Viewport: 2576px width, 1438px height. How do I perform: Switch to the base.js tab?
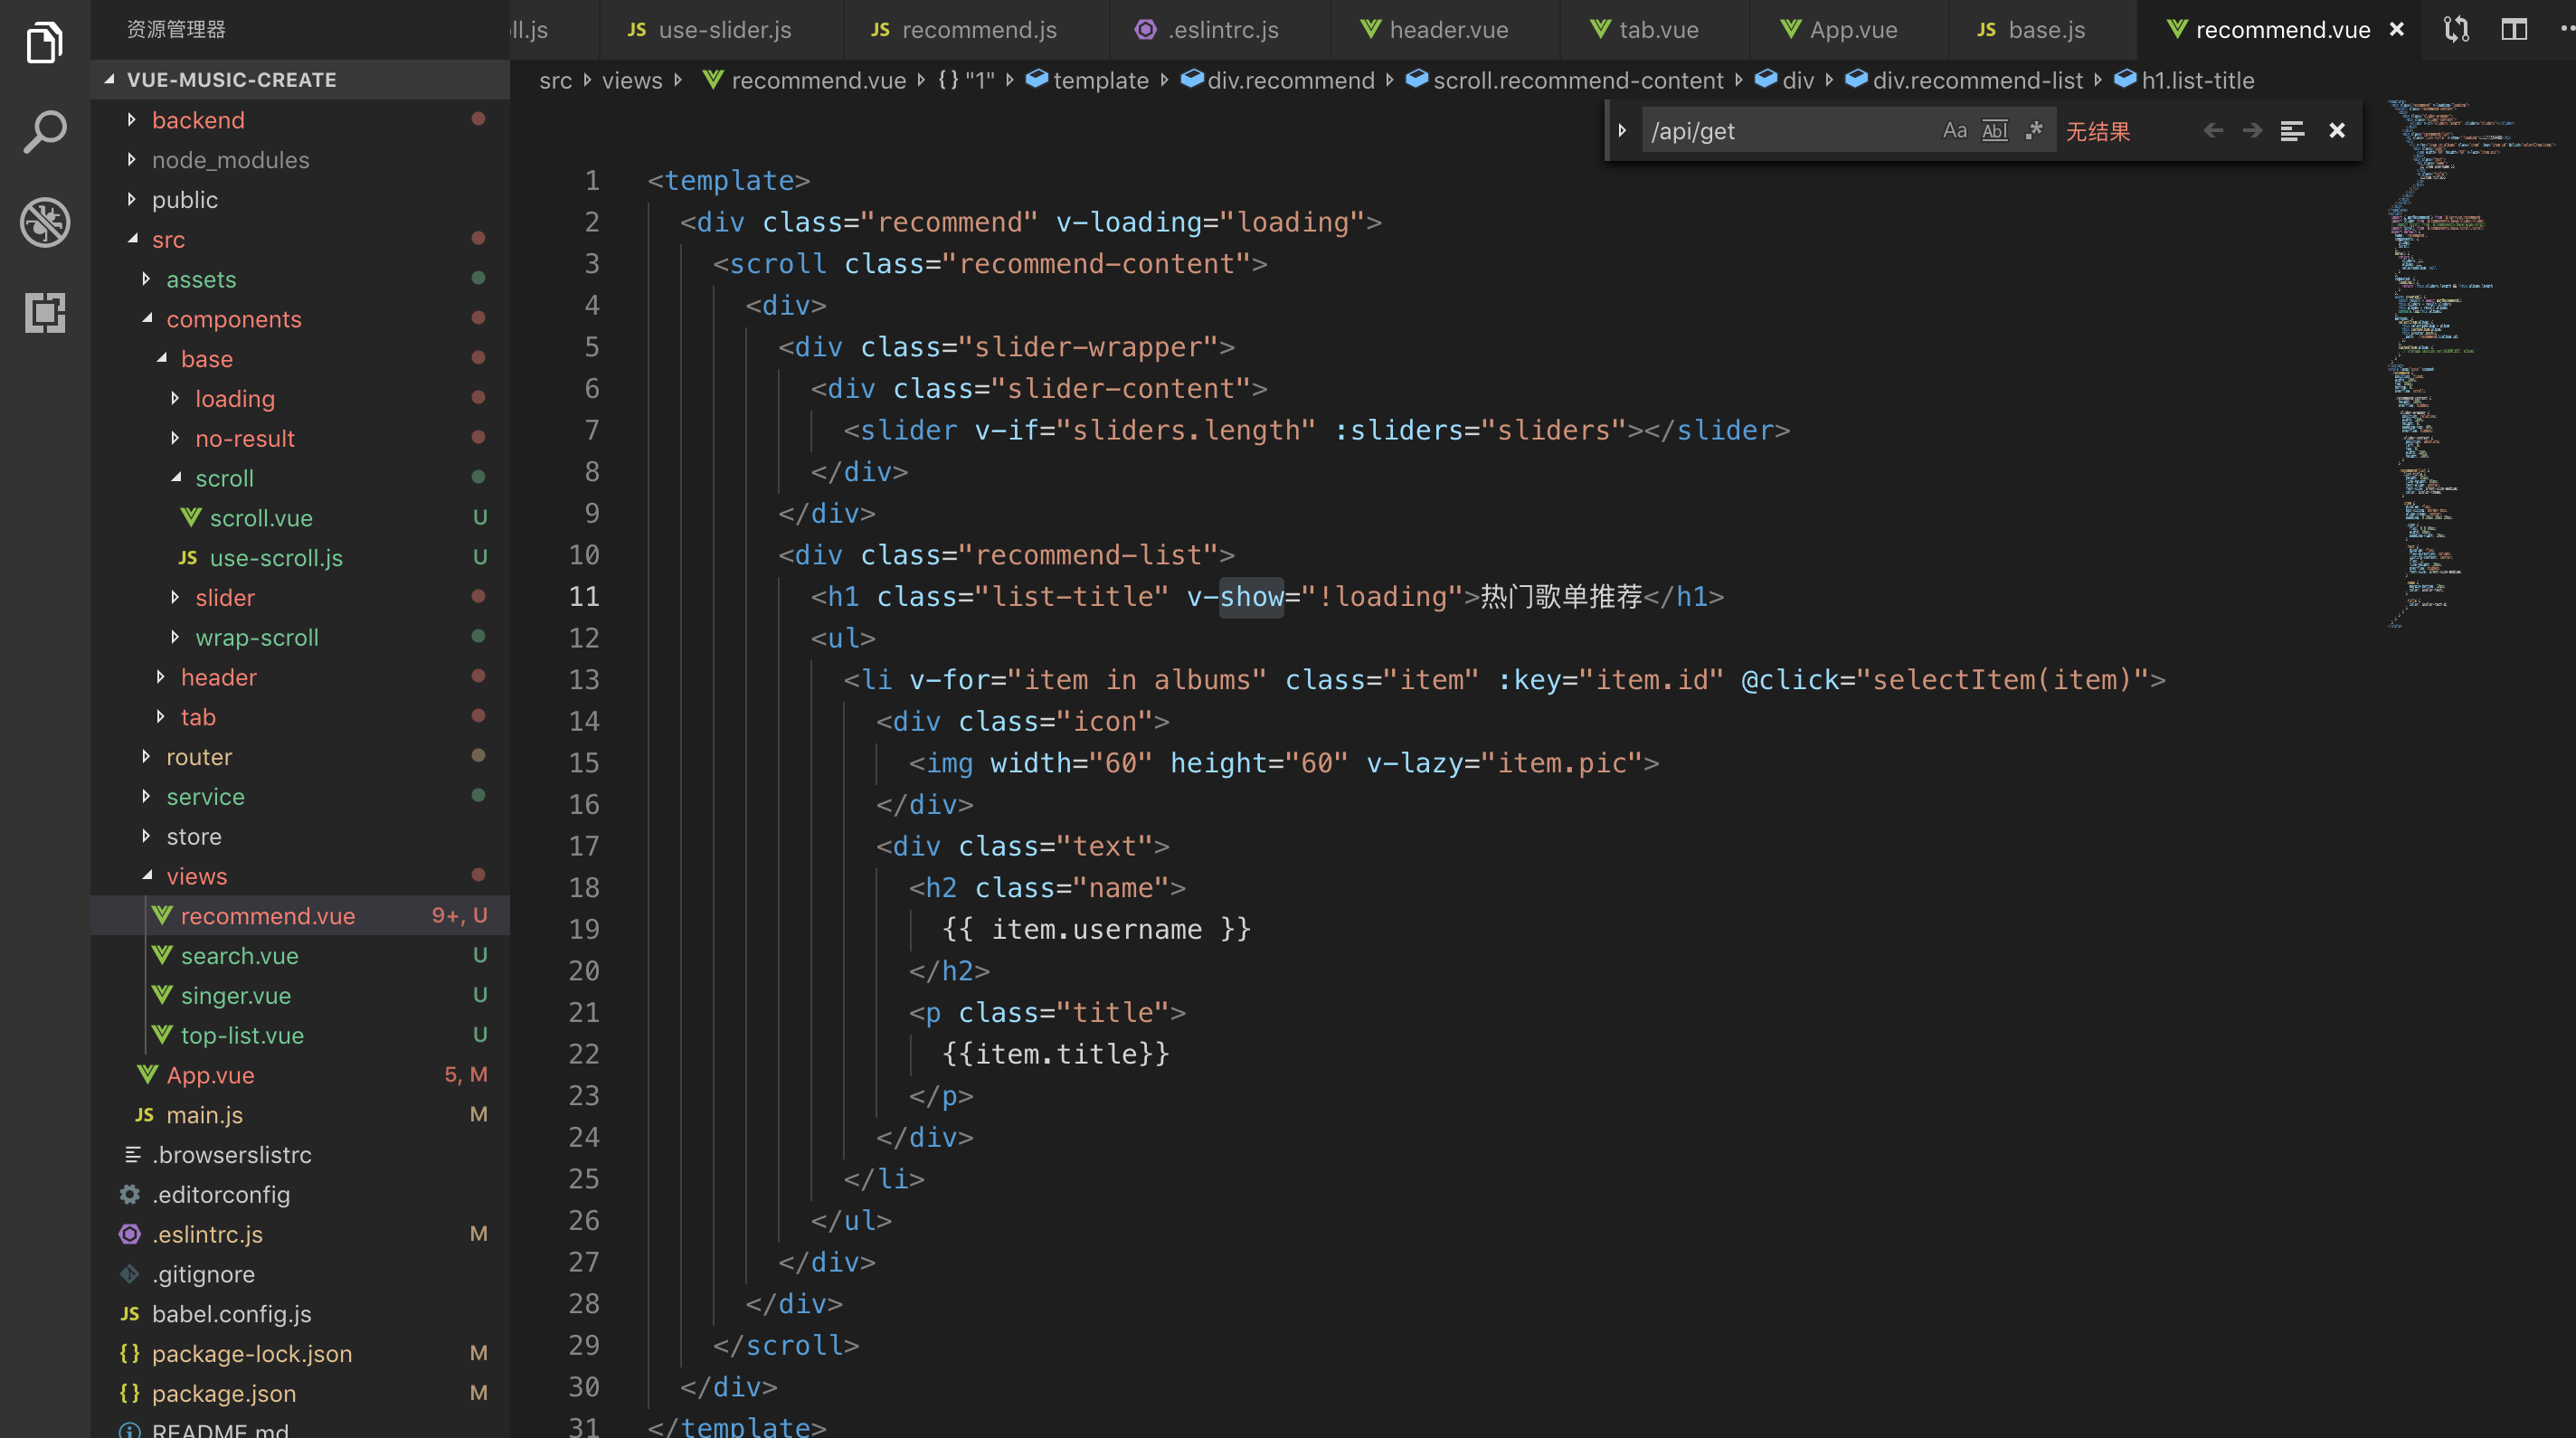click(x=2045, y=30)
